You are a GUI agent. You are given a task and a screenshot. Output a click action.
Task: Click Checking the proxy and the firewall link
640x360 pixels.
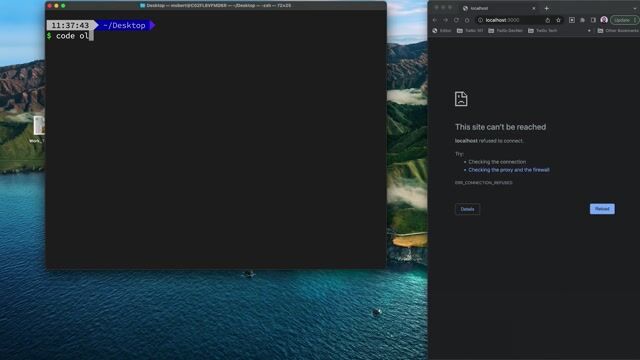(509, 170)
